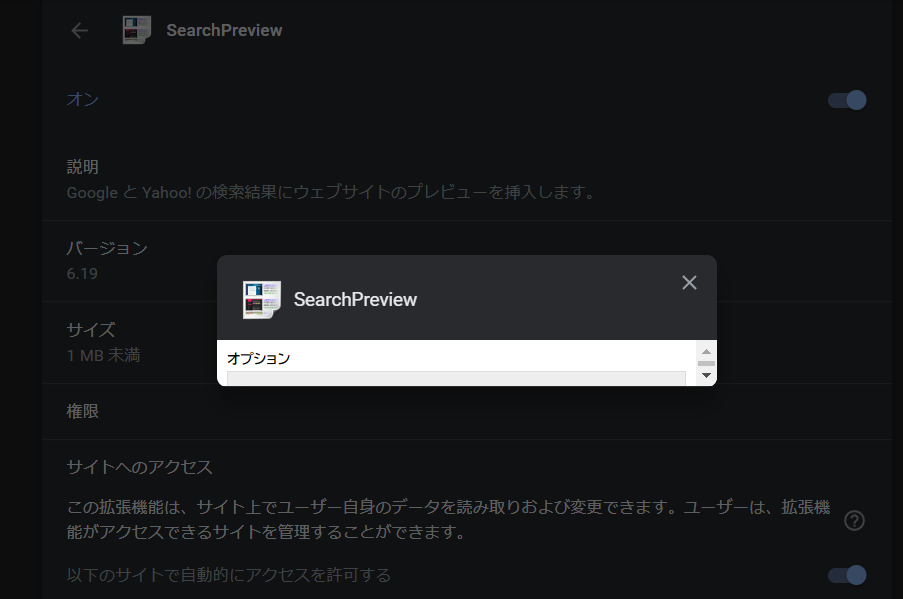Click the バージョン label
Viewport: 903px width, 599px height.
[107, 248]
